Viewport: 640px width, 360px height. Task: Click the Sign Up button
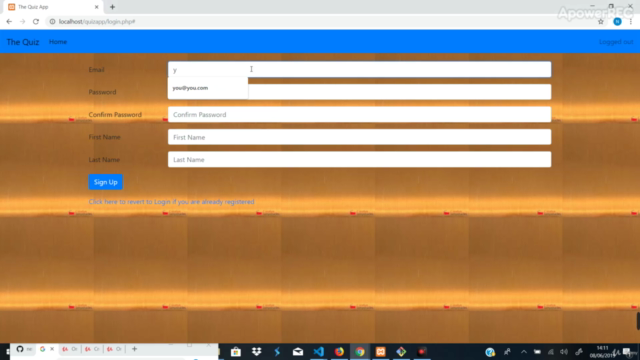[105, 182]
